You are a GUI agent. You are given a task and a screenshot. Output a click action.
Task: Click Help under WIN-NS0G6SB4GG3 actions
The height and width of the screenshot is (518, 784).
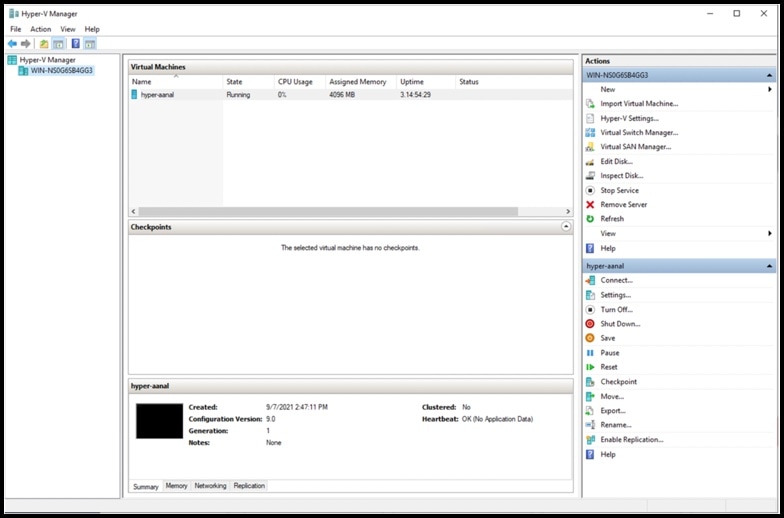click(608, 248)
